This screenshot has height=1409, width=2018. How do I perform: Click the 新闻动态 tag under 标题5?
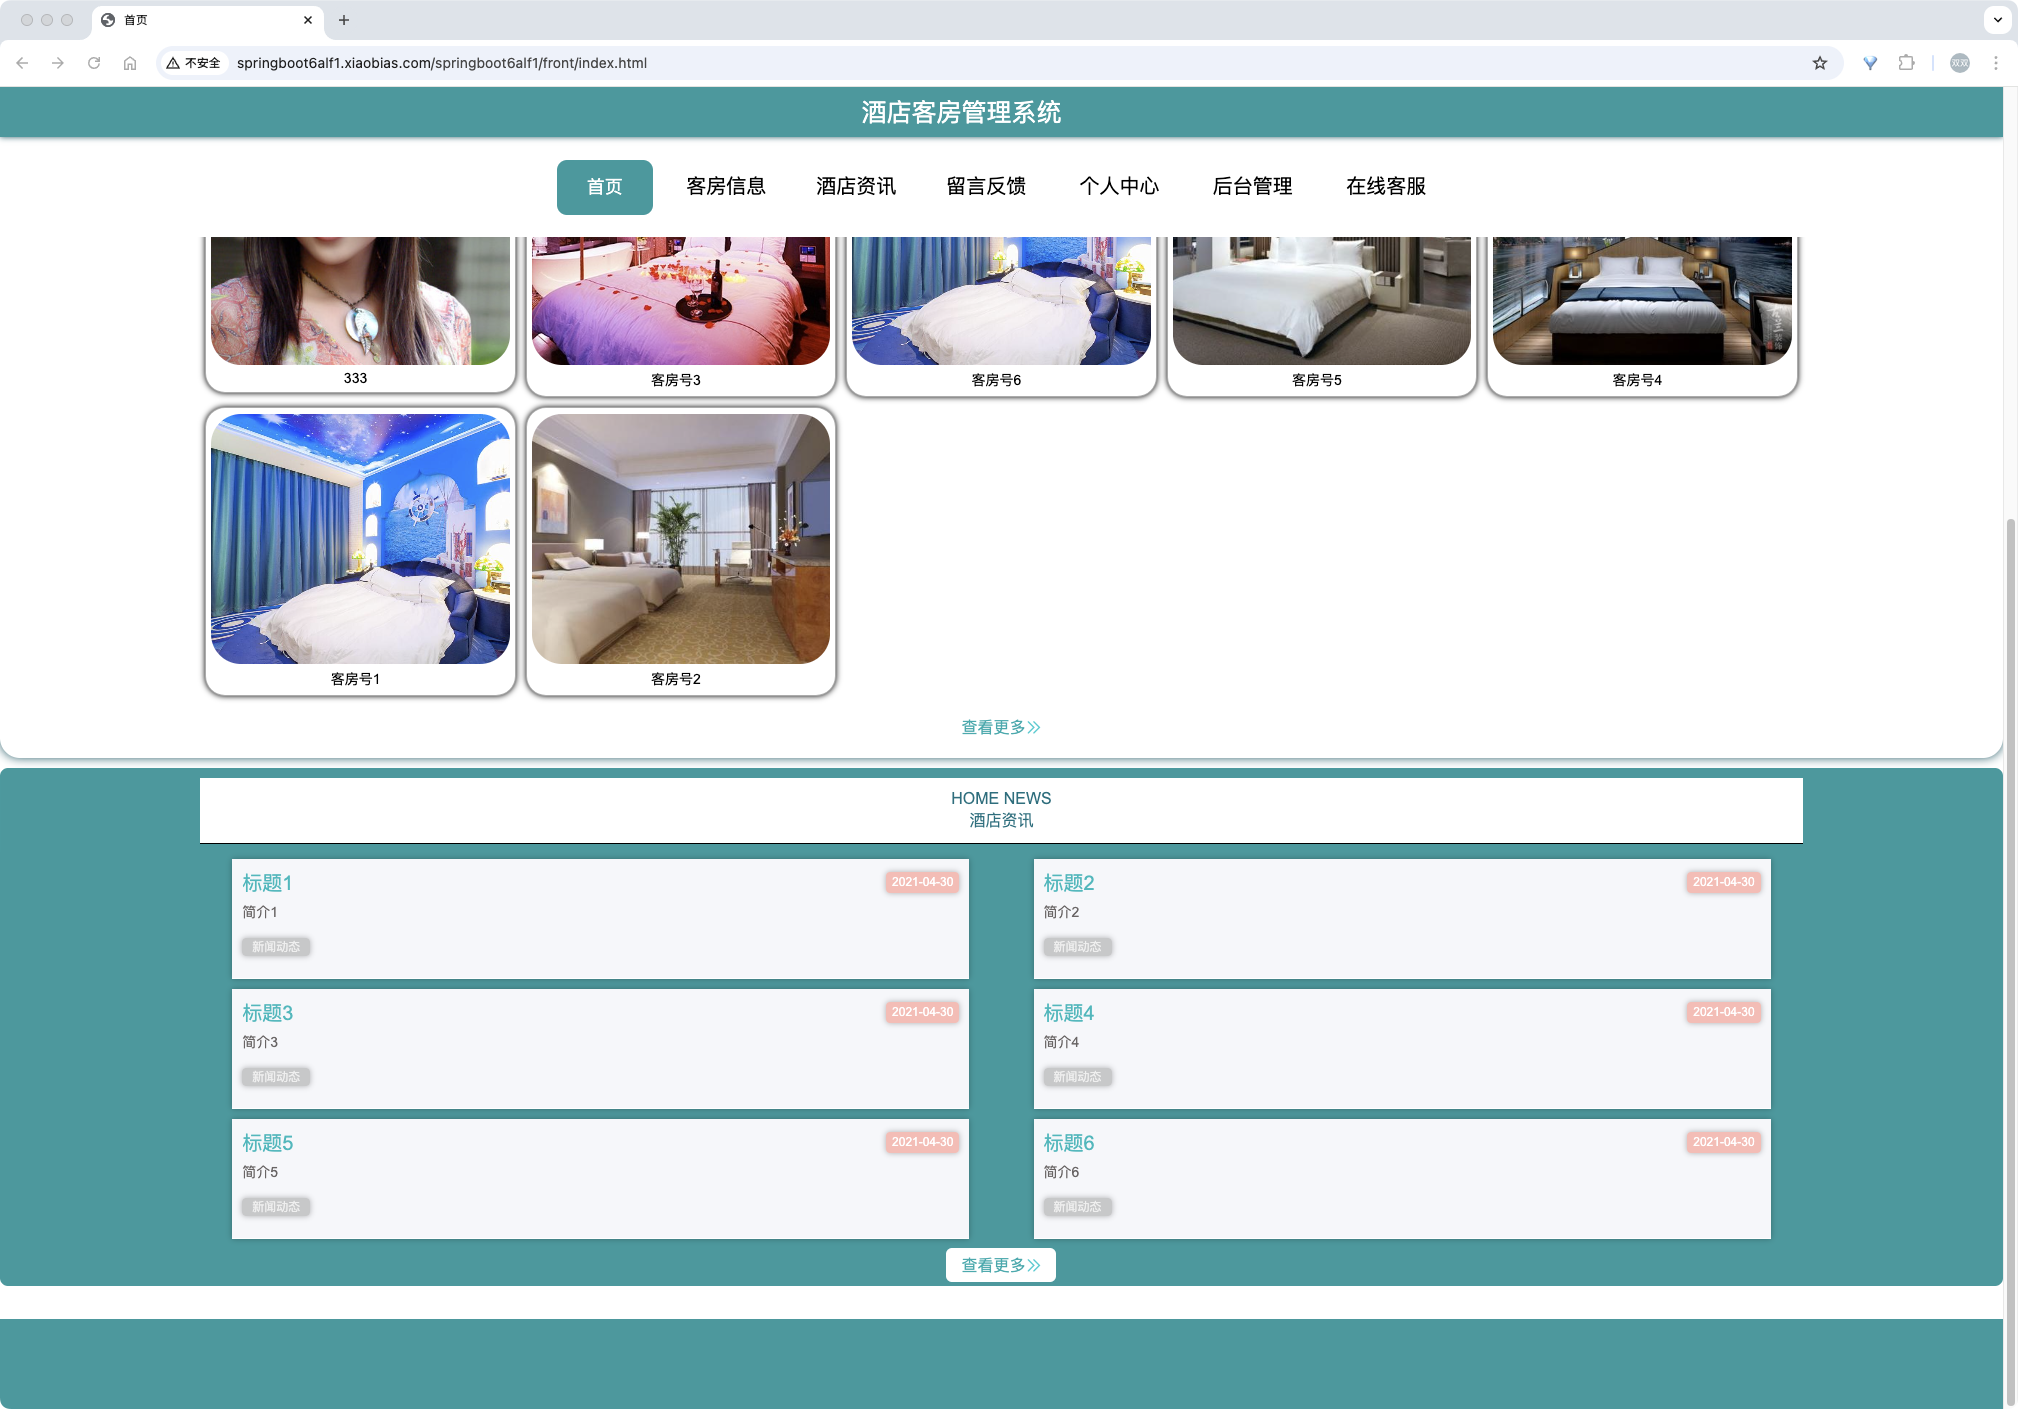click(276, 1207)
